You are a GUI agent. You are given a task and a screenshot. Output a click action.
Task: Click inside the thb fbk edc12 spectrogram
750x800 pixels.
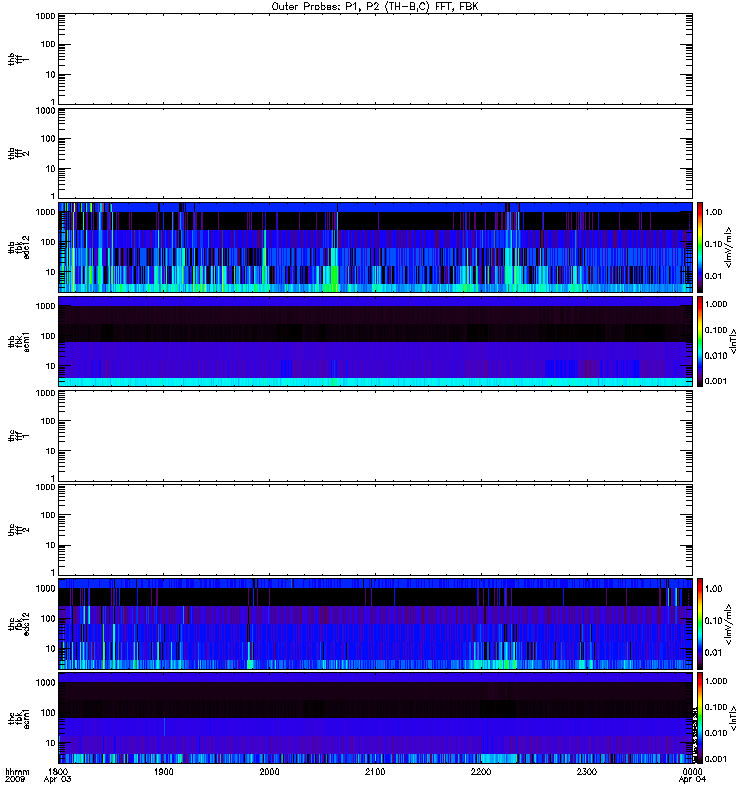click(375, 247)
